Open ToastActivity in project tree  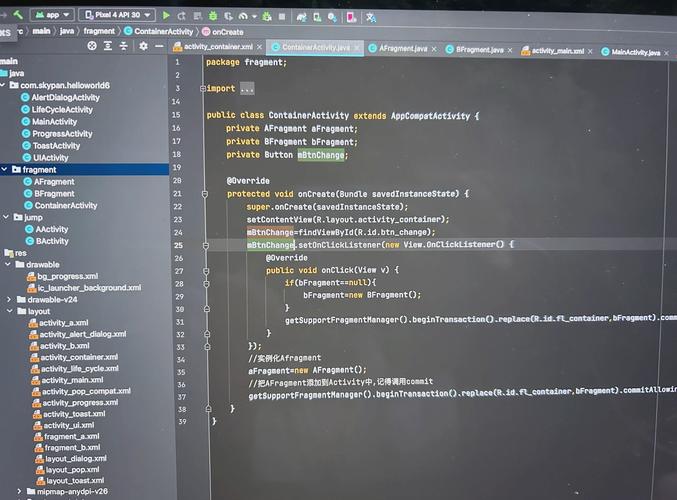[51, 146]
